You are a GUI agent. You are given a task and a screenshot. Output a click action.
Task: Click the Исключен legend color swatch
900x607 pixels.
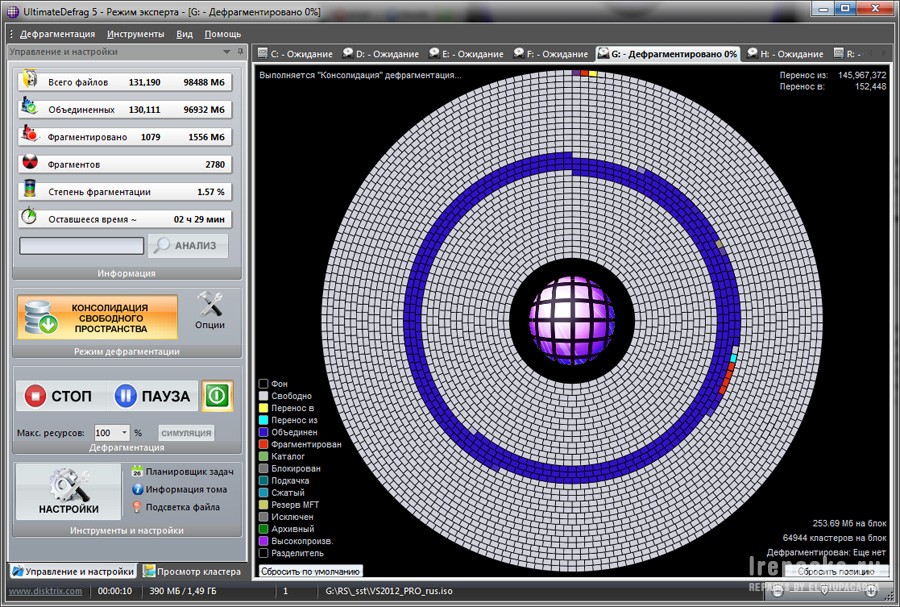point(263,516)
